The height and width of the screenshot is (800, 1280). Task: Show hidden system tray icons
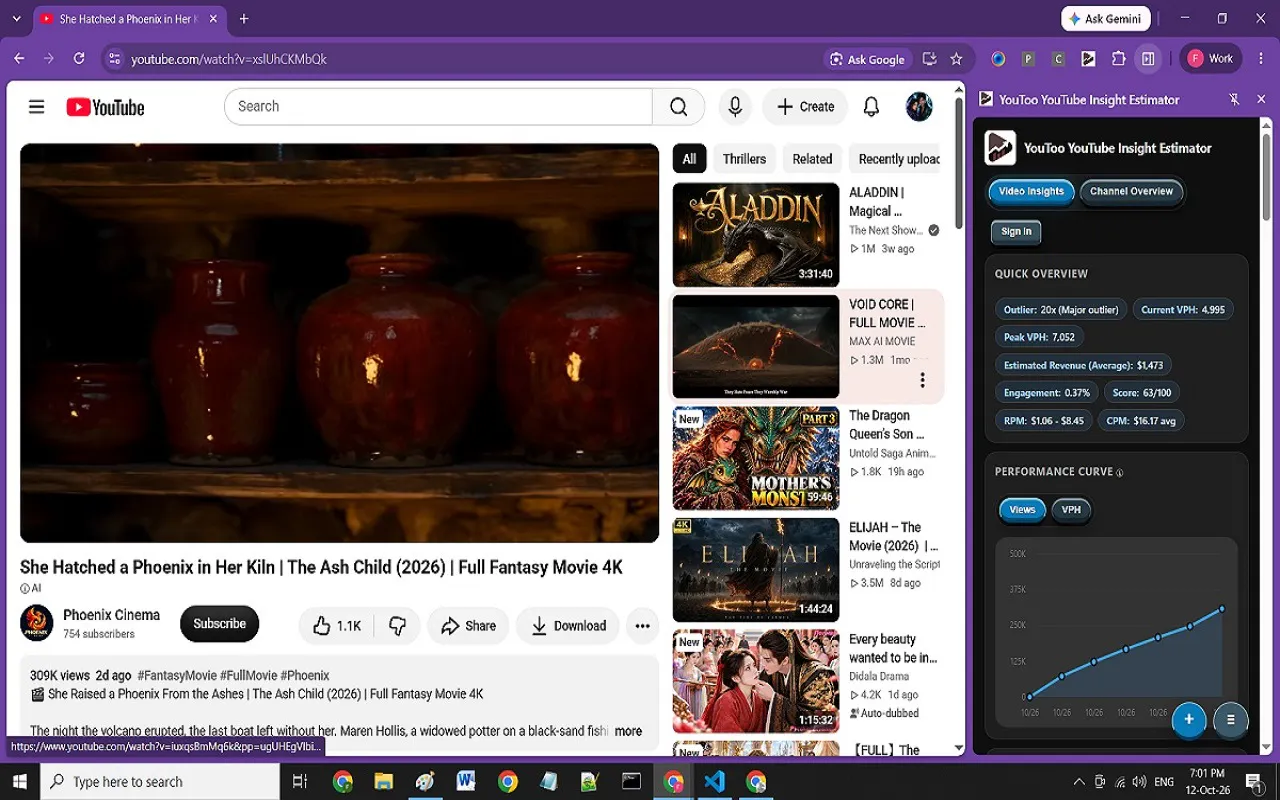pyautogui.click(x=1078, y=782)
